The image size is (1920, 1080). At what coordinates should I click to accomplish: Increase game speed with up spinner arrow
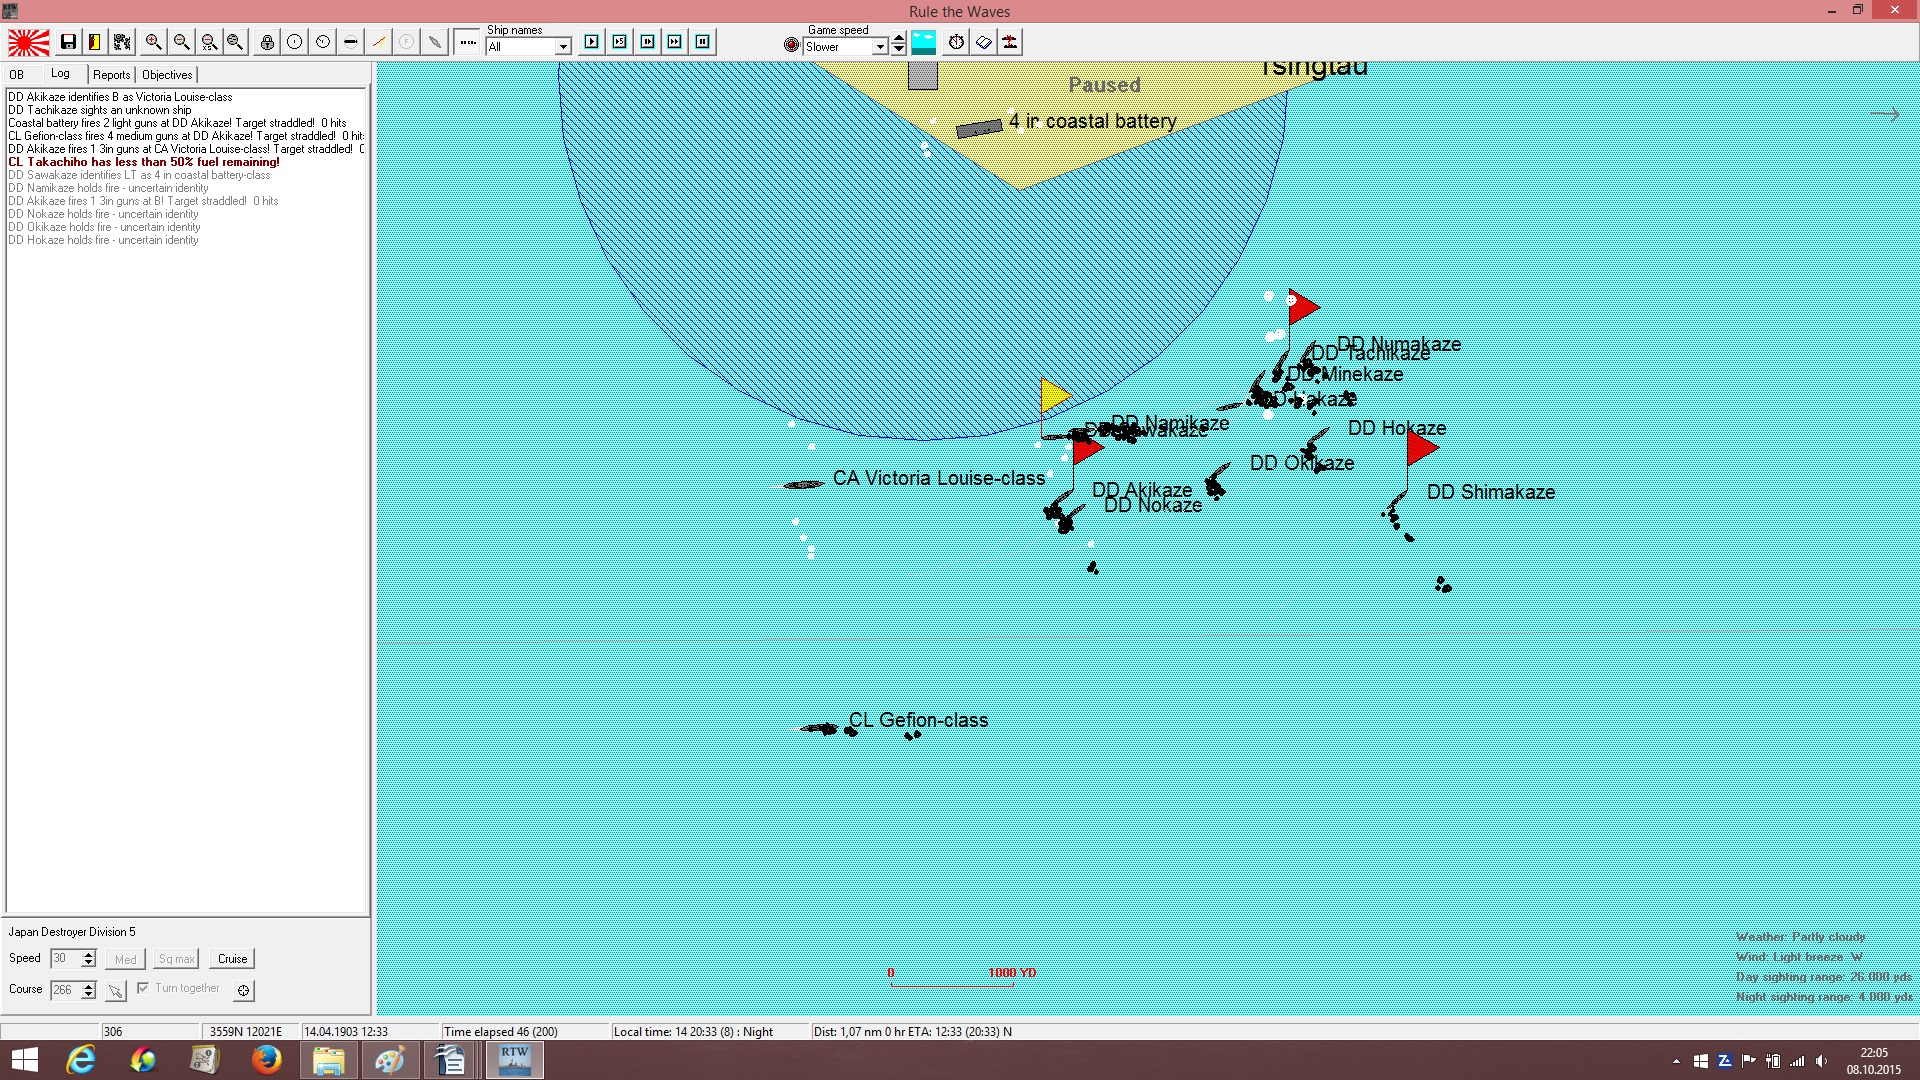[899, 39]
